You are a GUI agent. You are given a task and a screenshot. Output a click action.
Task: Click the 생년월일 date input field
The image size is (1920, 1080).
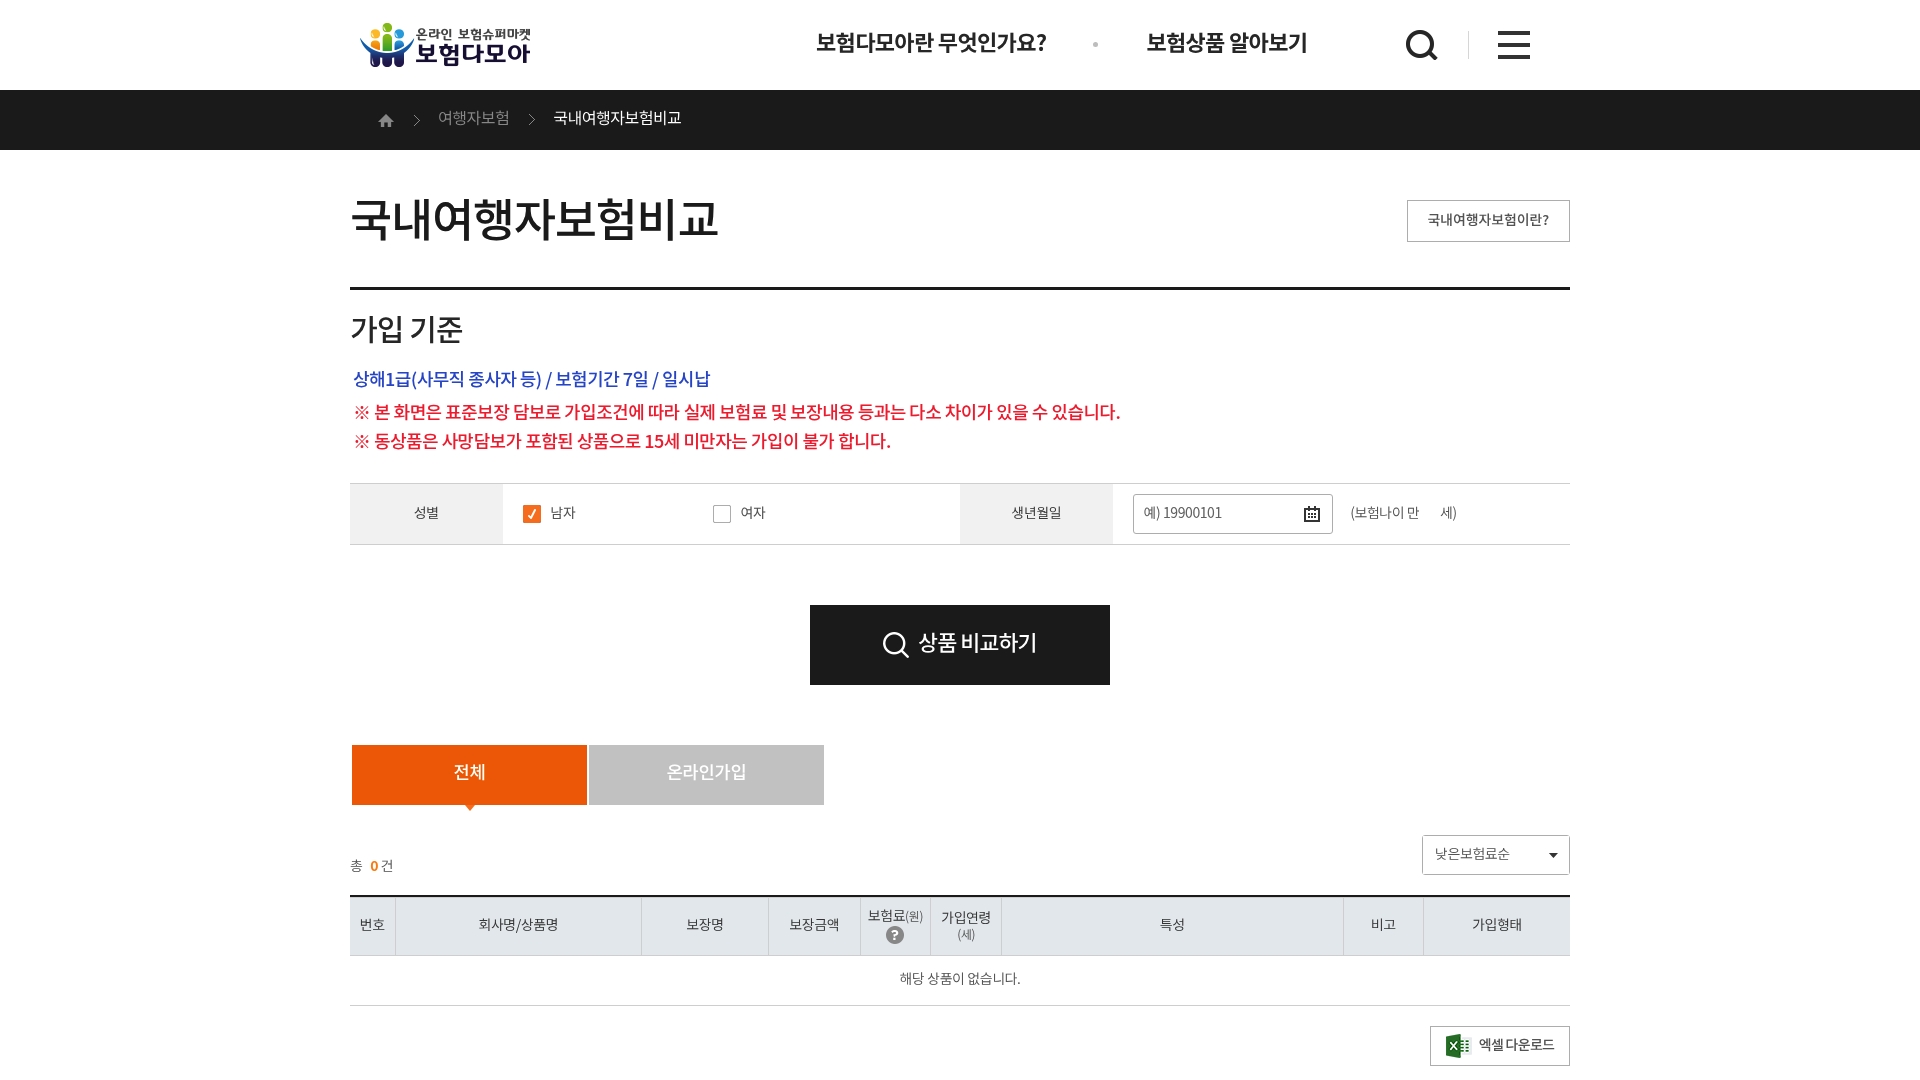[1220, 513]
